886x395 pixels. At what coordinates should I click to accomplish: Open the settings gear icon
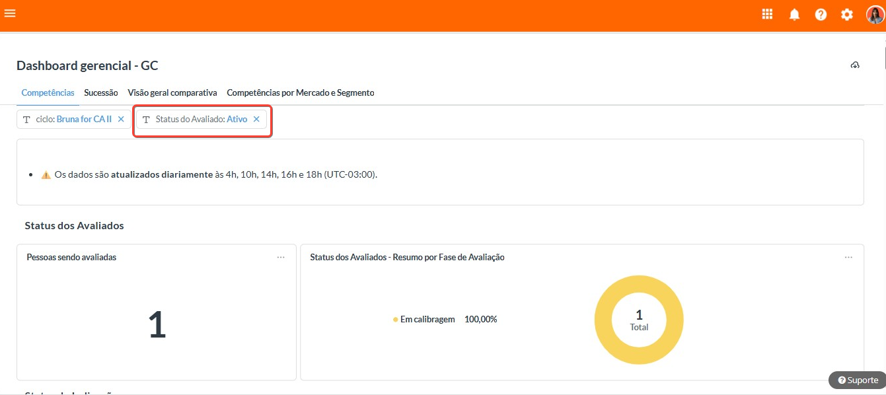point(846,15)
